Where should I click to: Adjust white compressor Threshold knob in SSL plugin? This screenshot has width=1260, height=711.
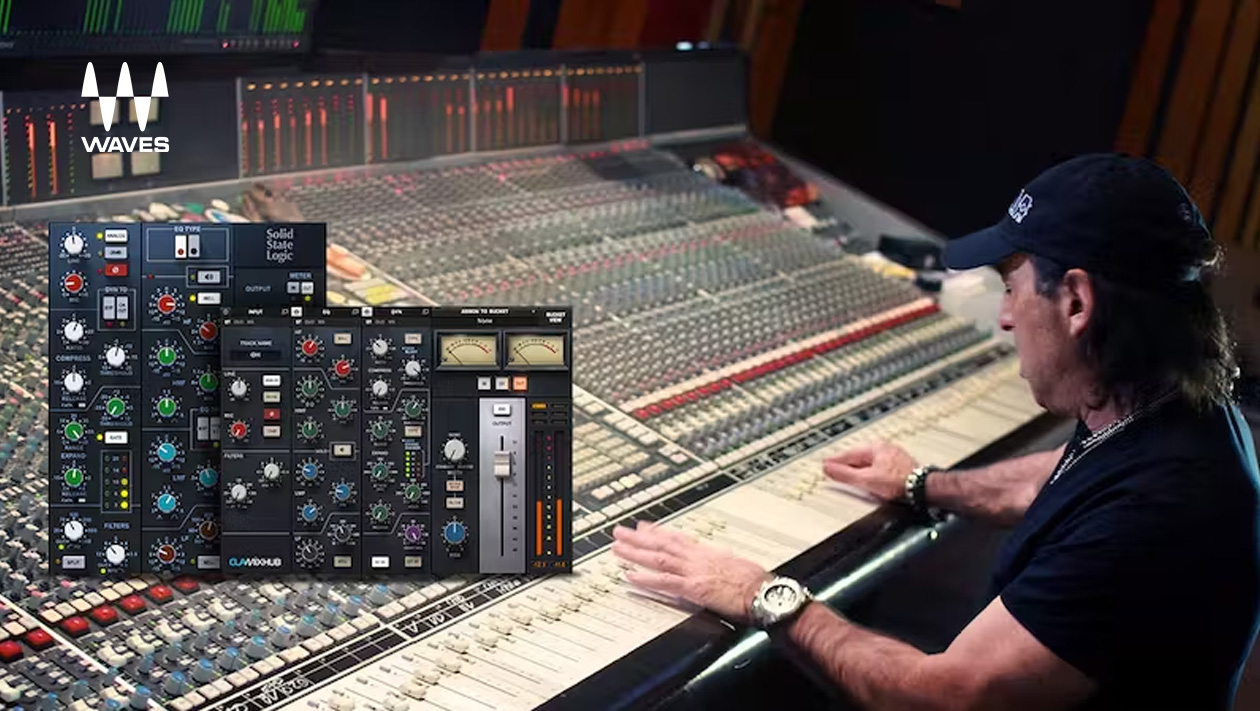pyautogui.click(x=116, y=356)
